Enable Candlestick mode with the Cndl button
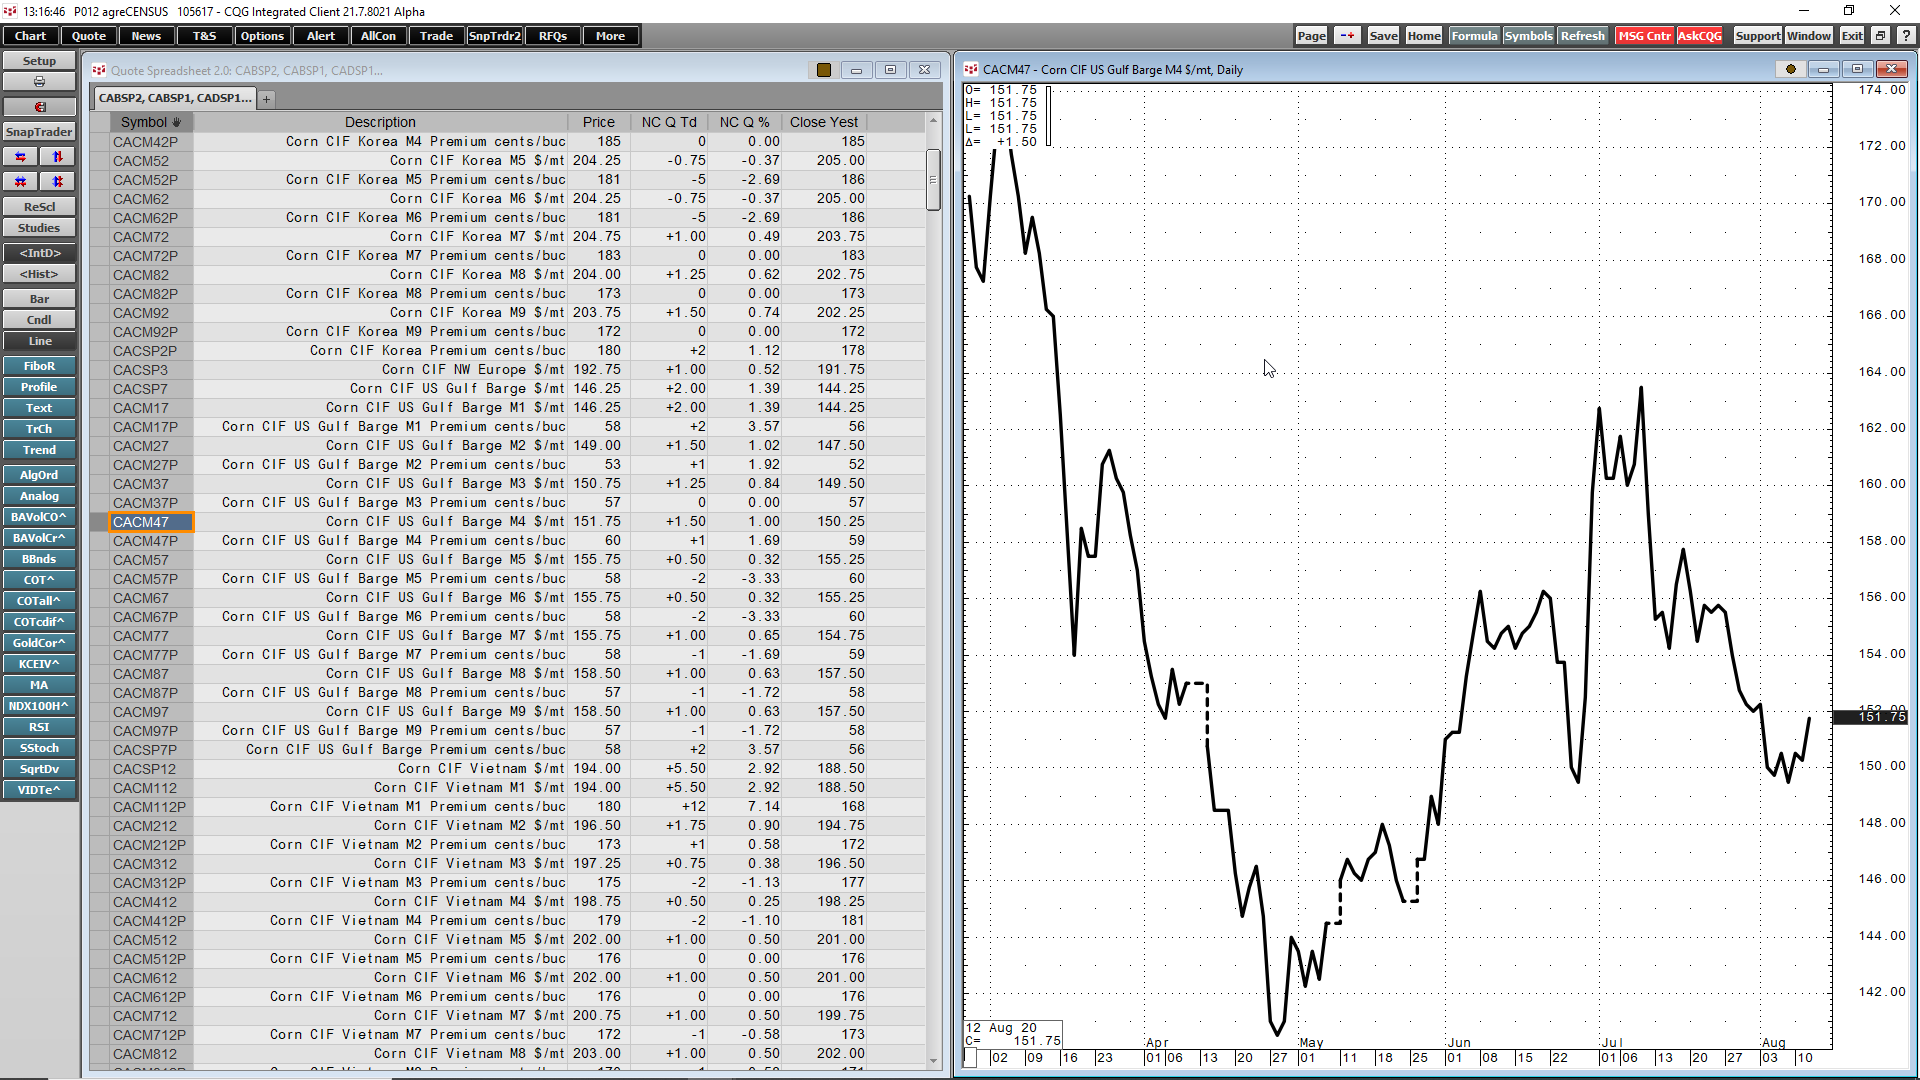Screen dimensions: 1920x1080 (x=39, y=319)
